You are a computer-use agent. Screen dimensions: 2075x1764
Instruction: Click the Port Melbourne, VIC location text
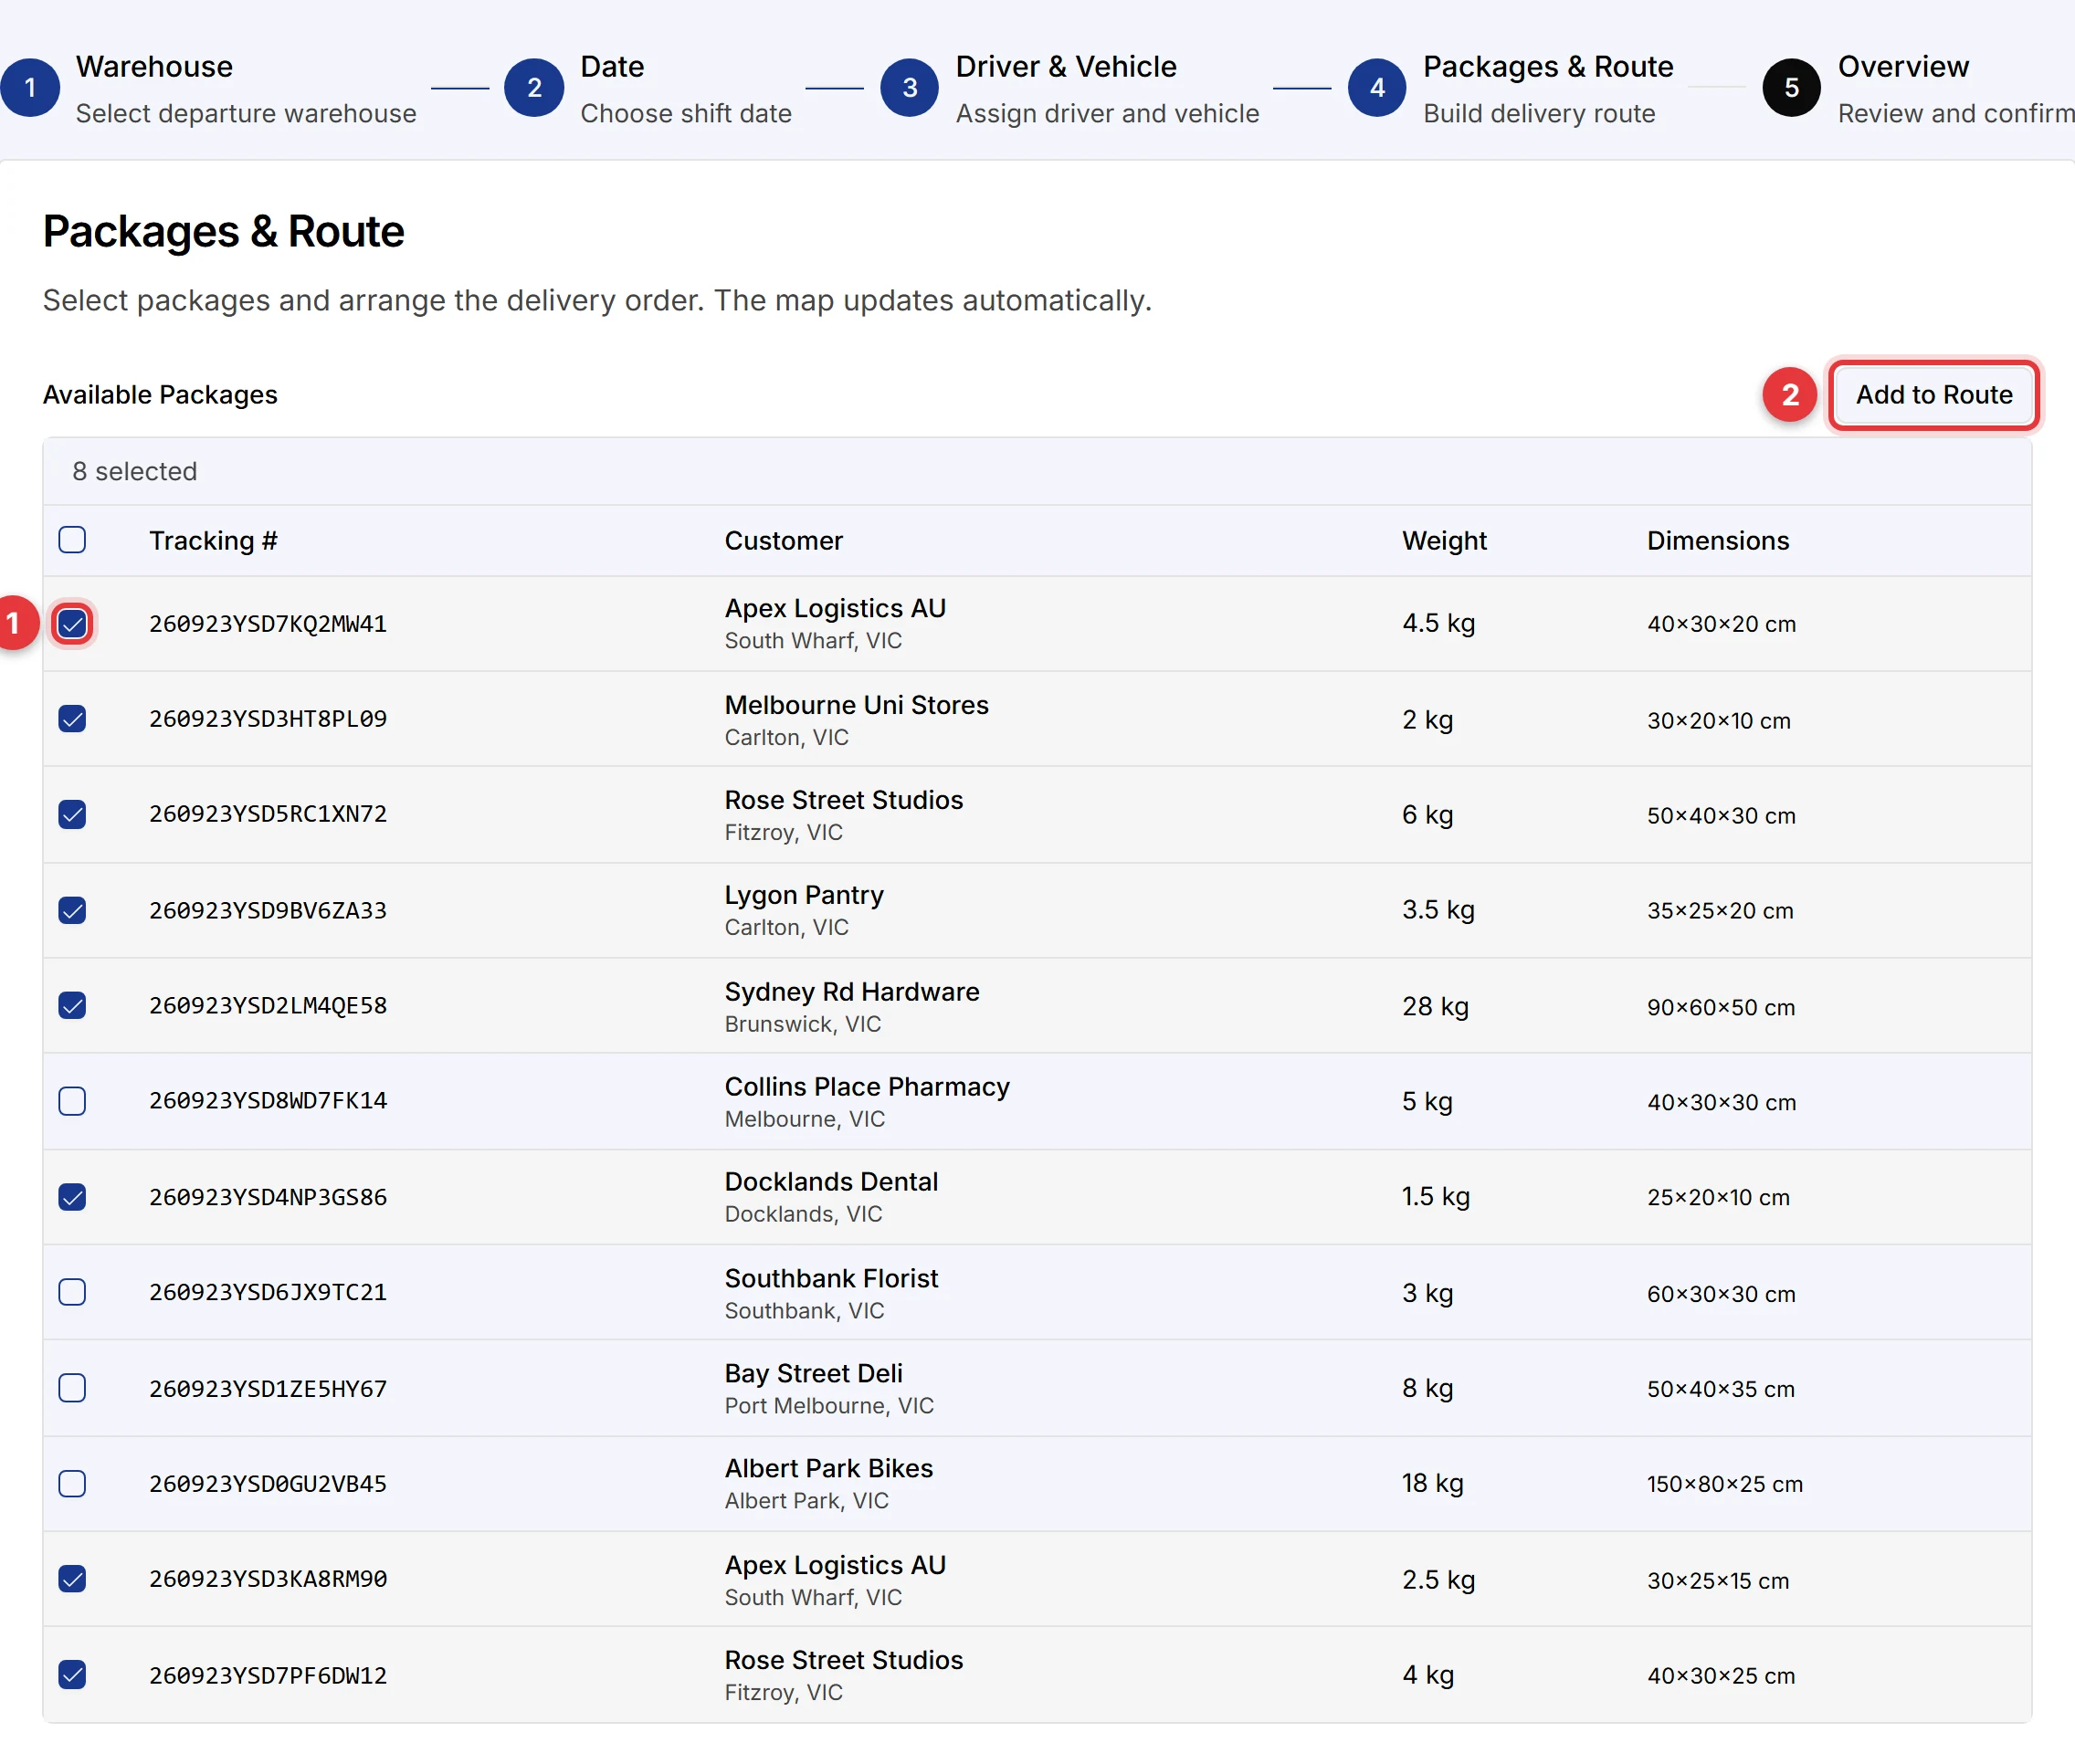[829, 1406]
